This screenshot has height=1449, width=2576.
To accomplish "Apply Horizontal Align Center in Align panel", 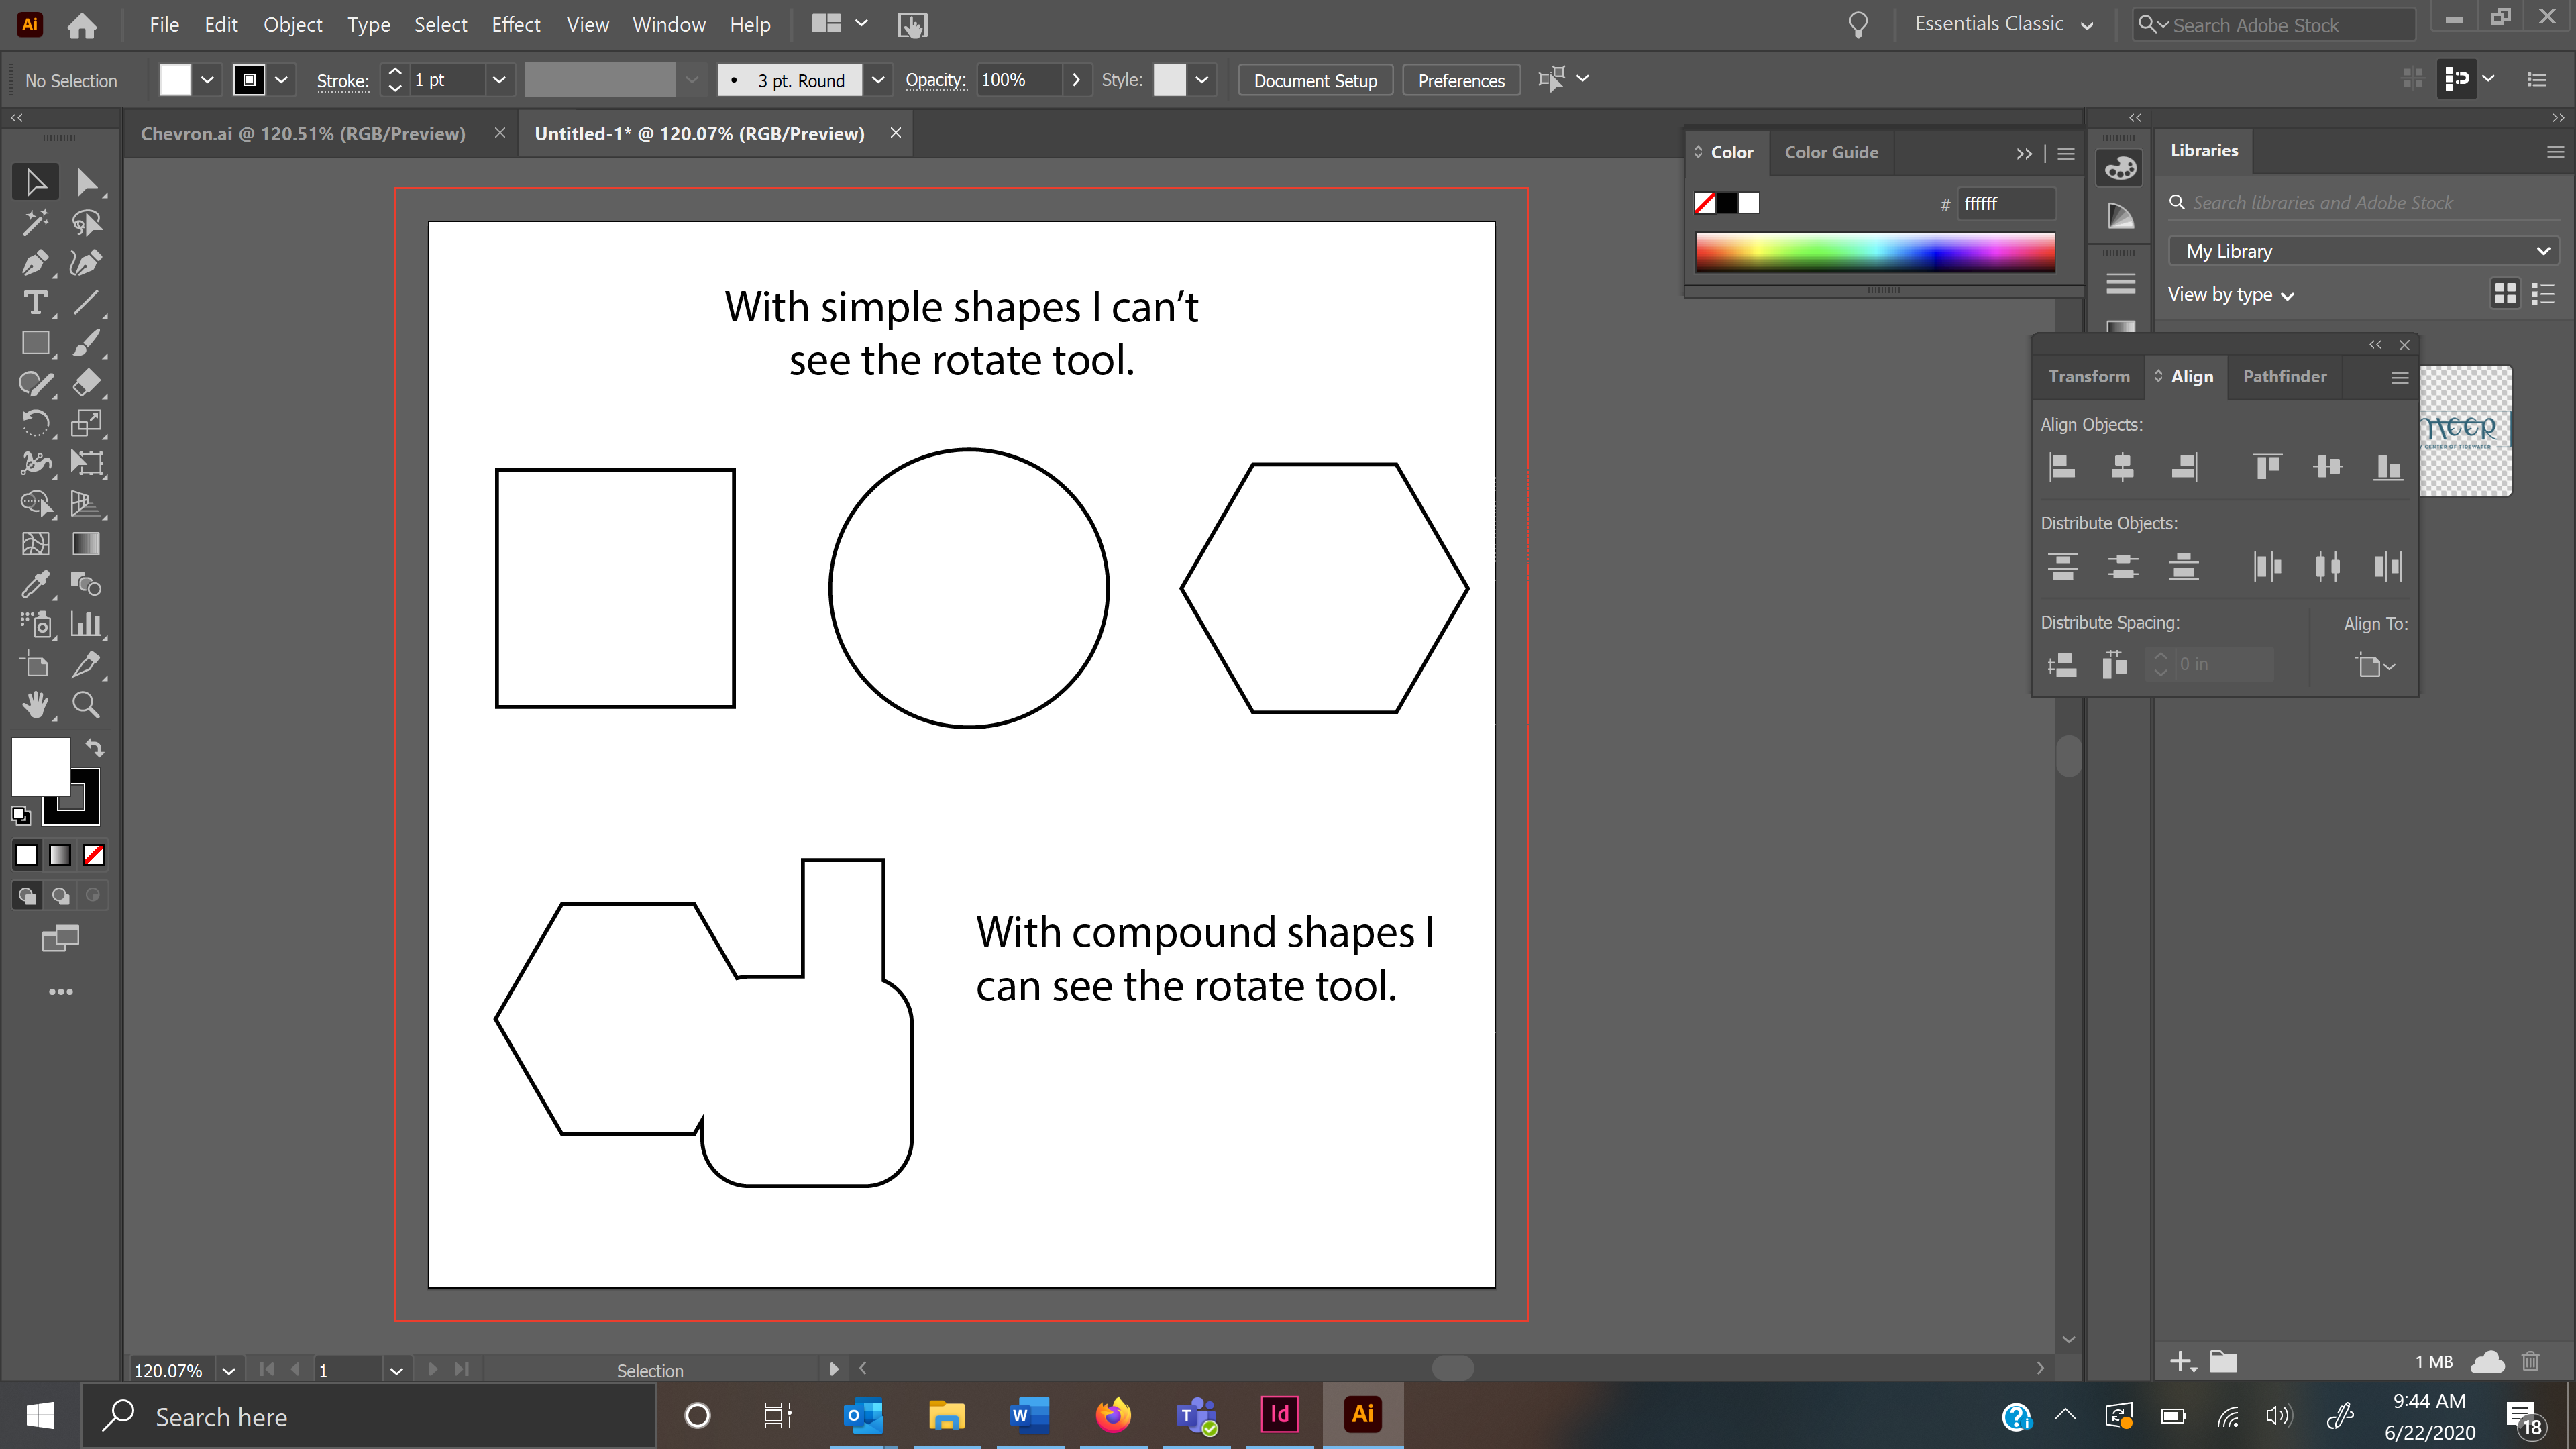I will click(2123, 467).
